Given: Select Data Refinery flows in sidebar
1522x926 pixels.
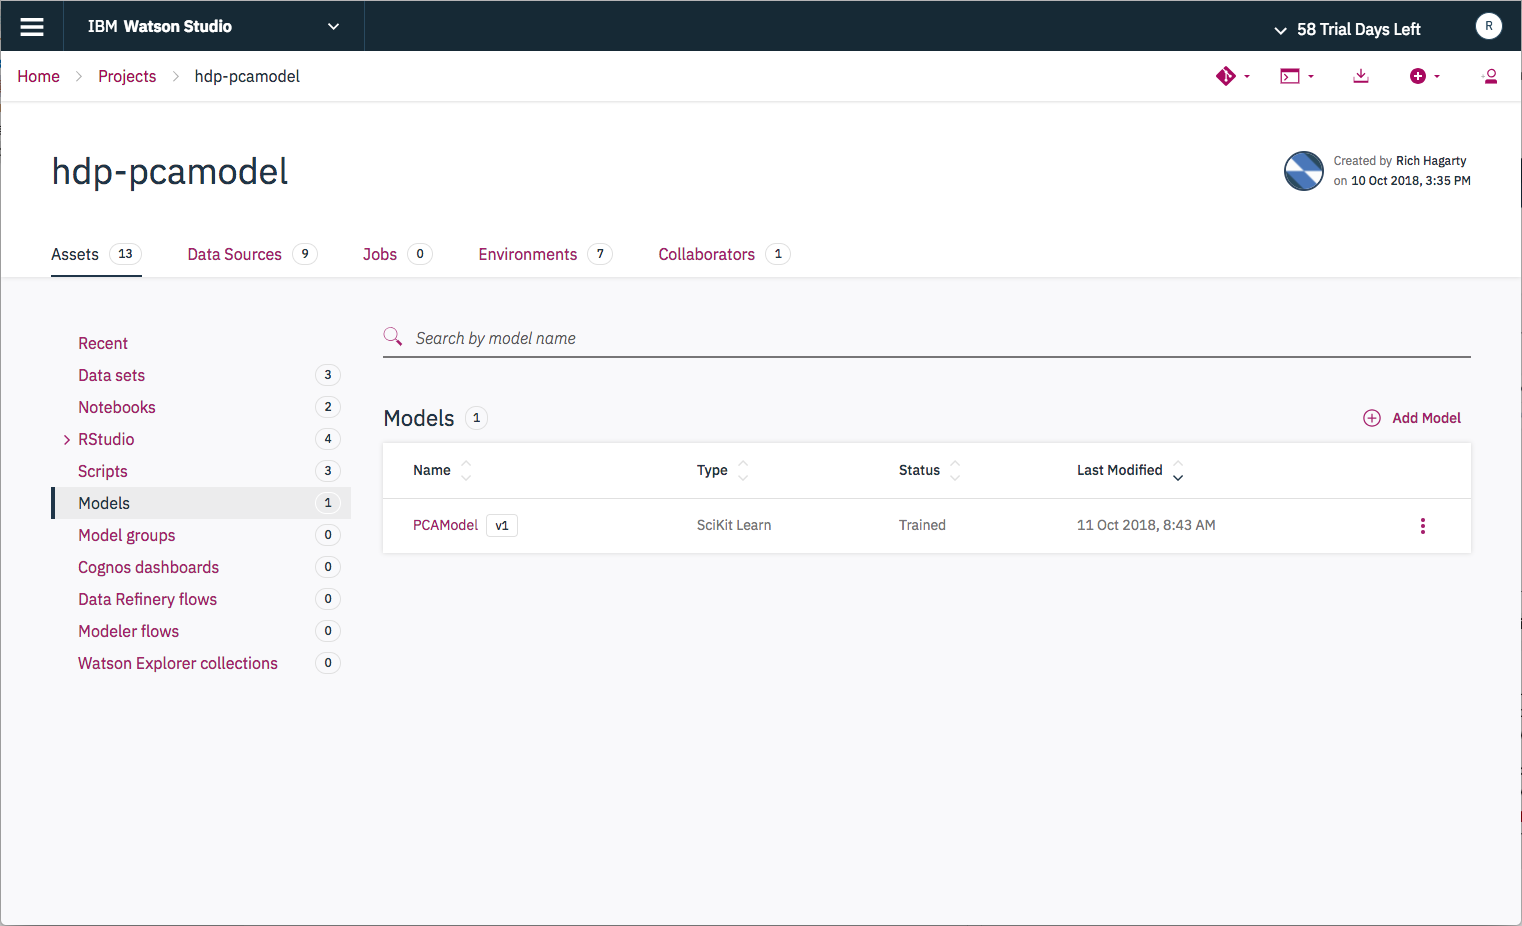Looking at the screenshot, I should (147, 599).
